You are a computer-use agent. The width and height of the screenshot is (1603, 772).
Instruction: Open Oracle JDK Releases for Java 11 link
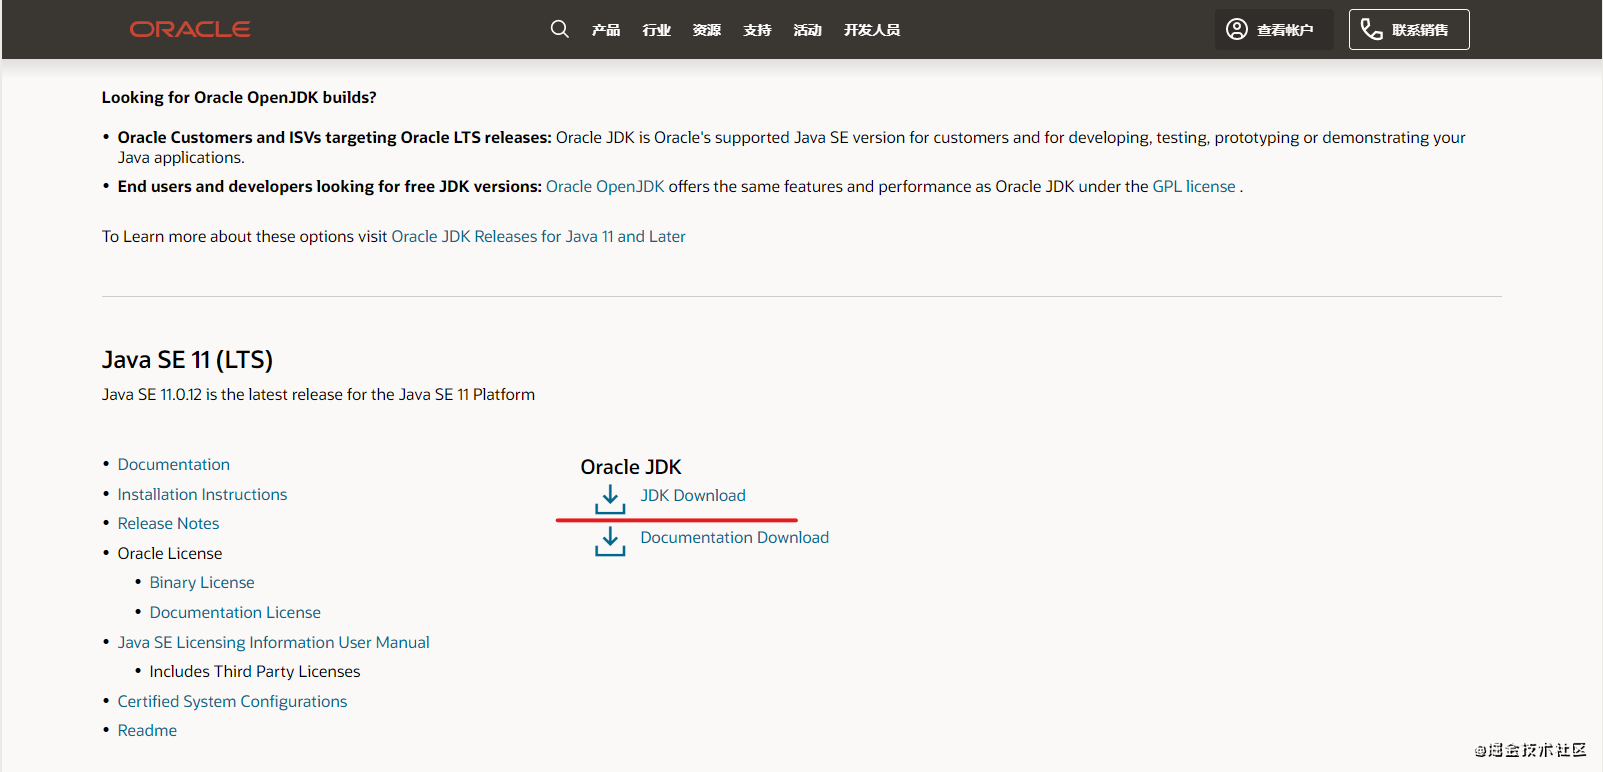coord(538,236)
